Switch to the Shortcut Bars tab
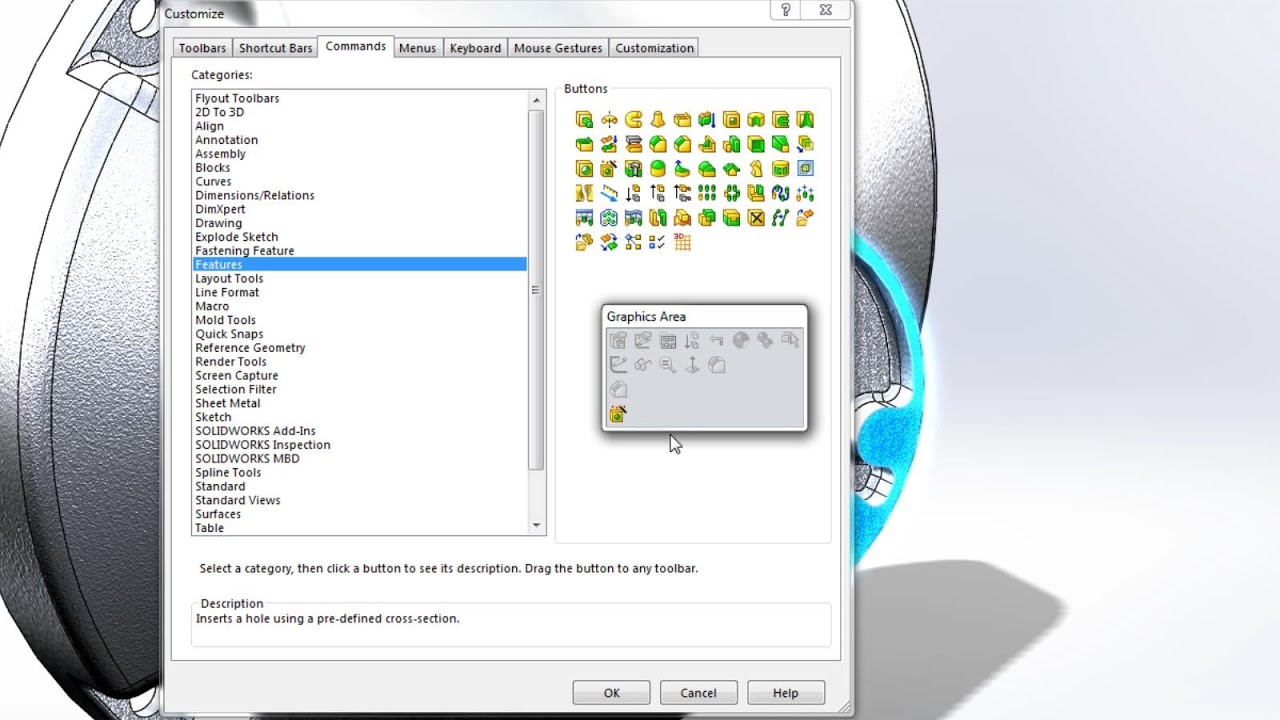Viewport: 1280px width, 720px height. coord(275,48)
